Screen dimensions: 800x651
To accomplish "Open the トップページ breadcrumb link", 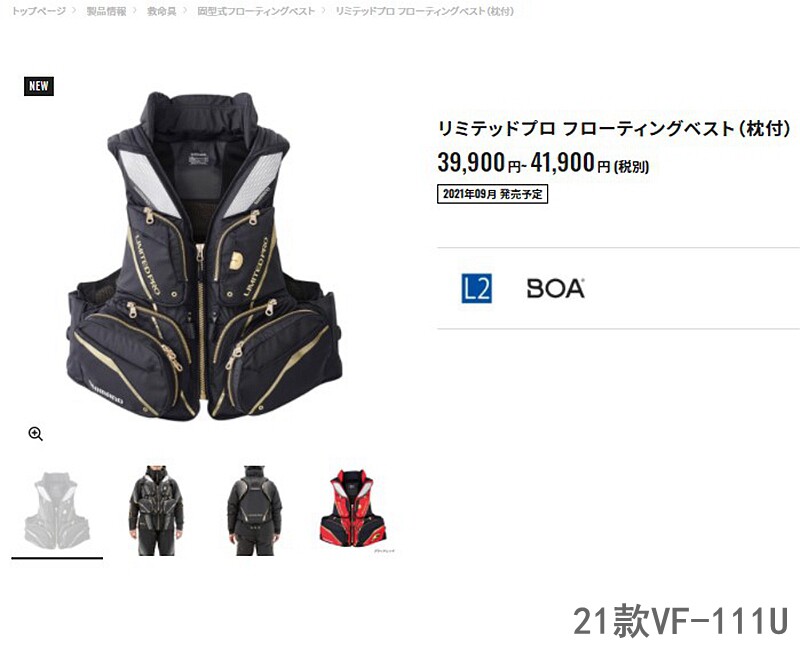I will 39,11.
